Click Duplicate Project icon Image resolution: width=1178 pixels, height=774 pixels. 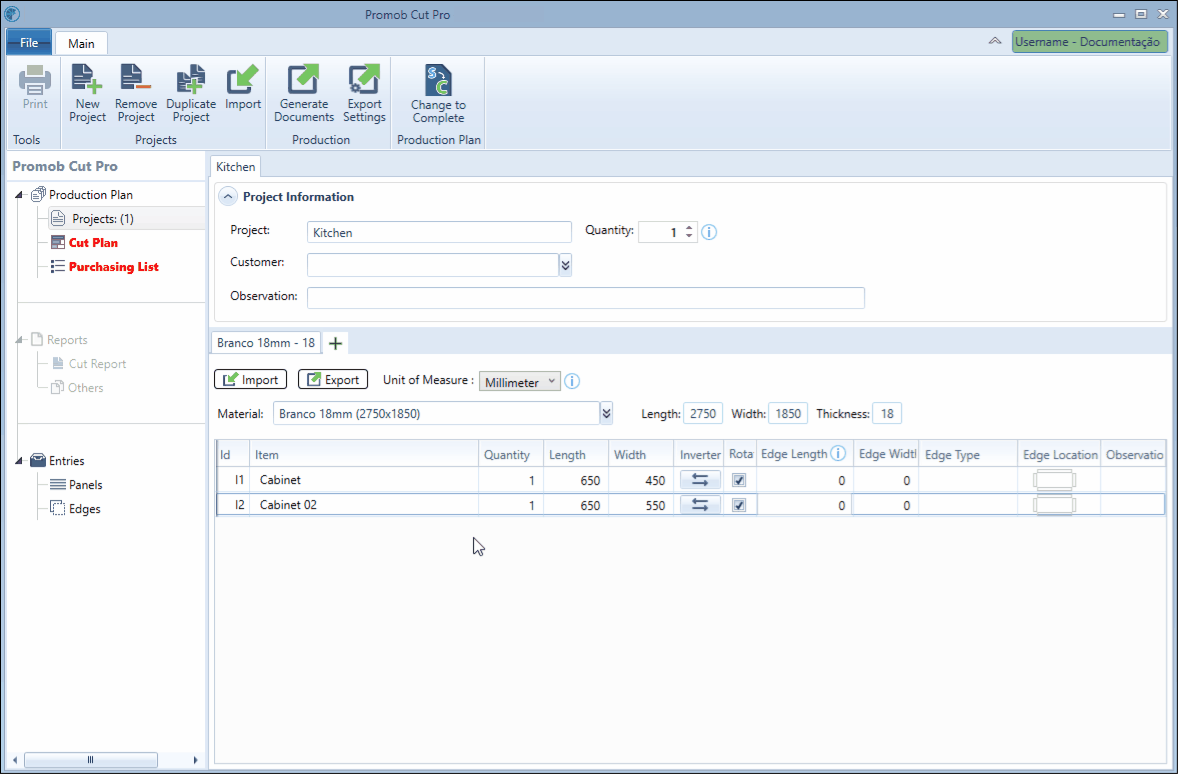(x=191, y=80)
